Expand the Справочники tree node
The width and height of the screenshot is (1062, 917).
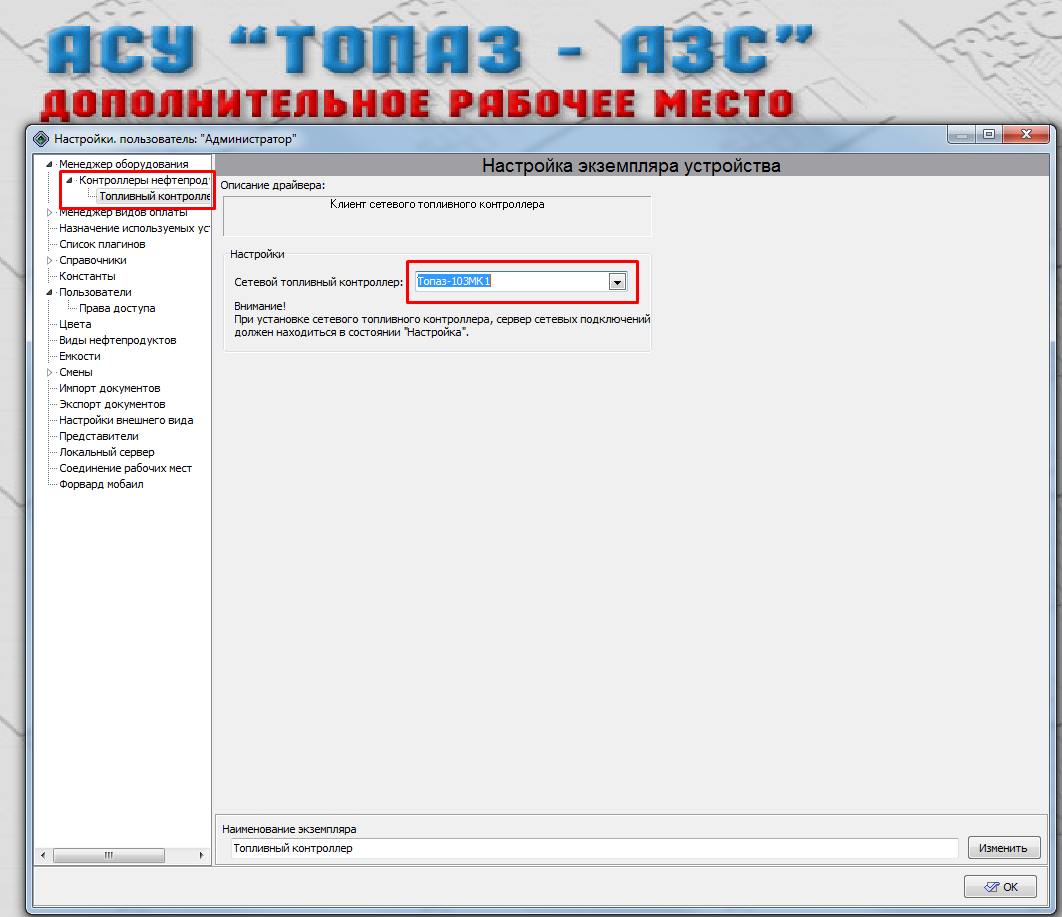tap(49, 261)
